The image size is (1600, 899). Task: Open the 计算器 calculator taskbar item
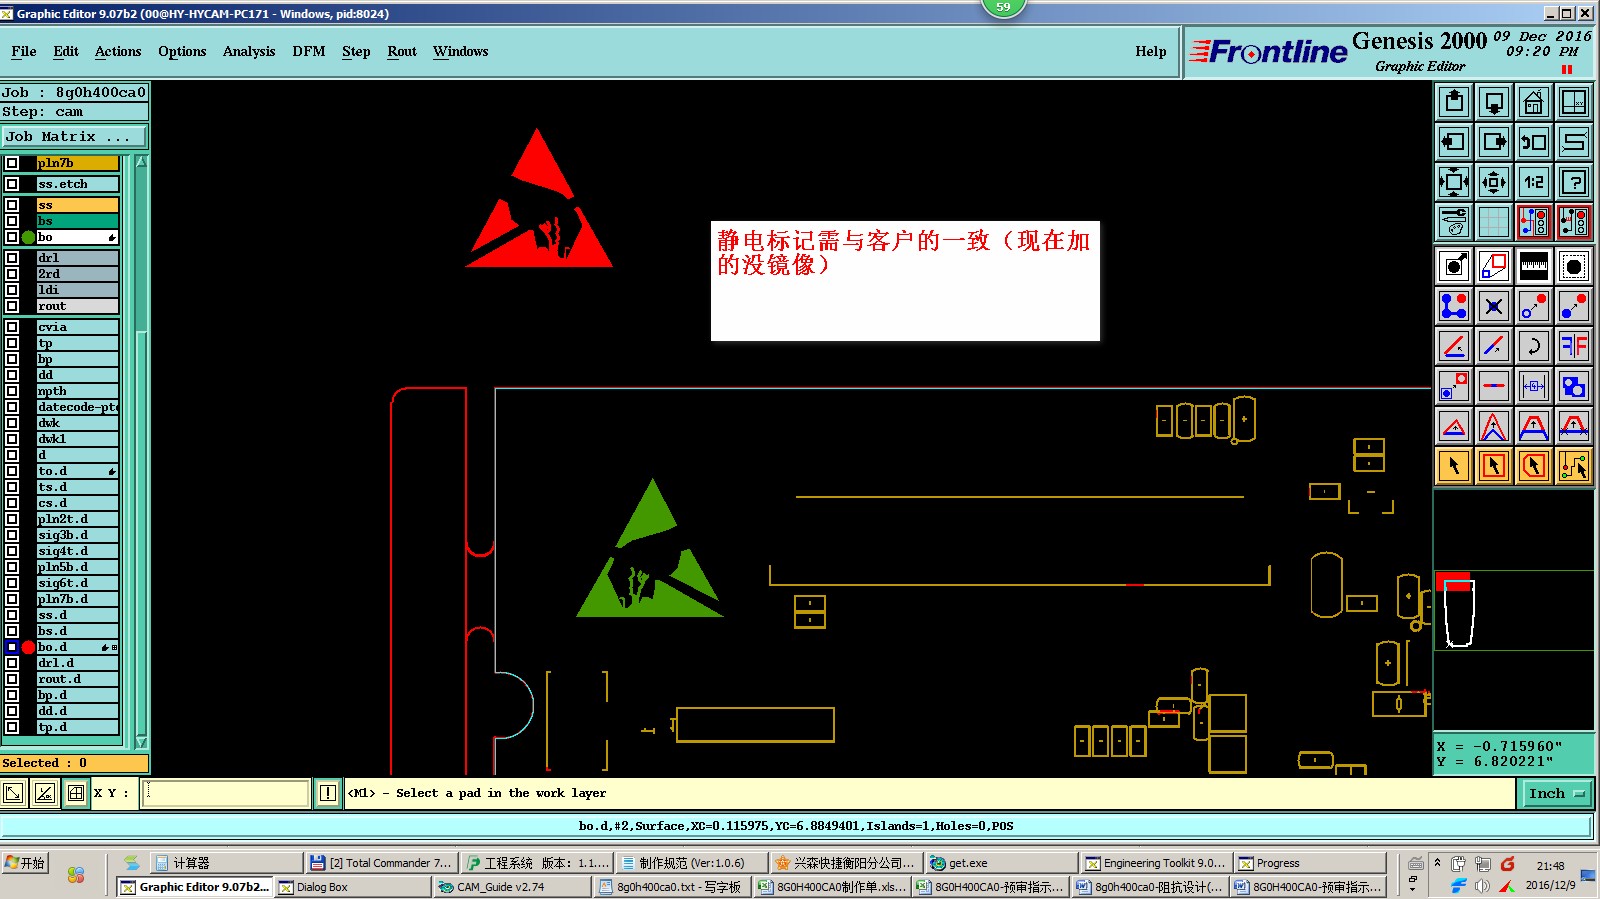[226, 863]
